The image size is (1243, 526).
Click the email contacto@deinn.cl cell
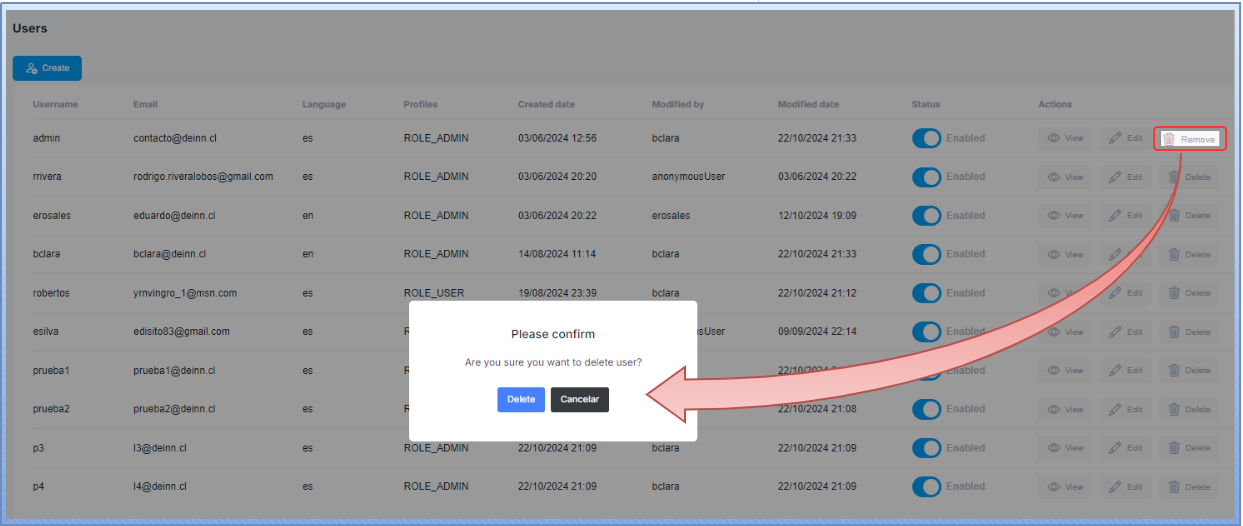(x=174, y=139)
